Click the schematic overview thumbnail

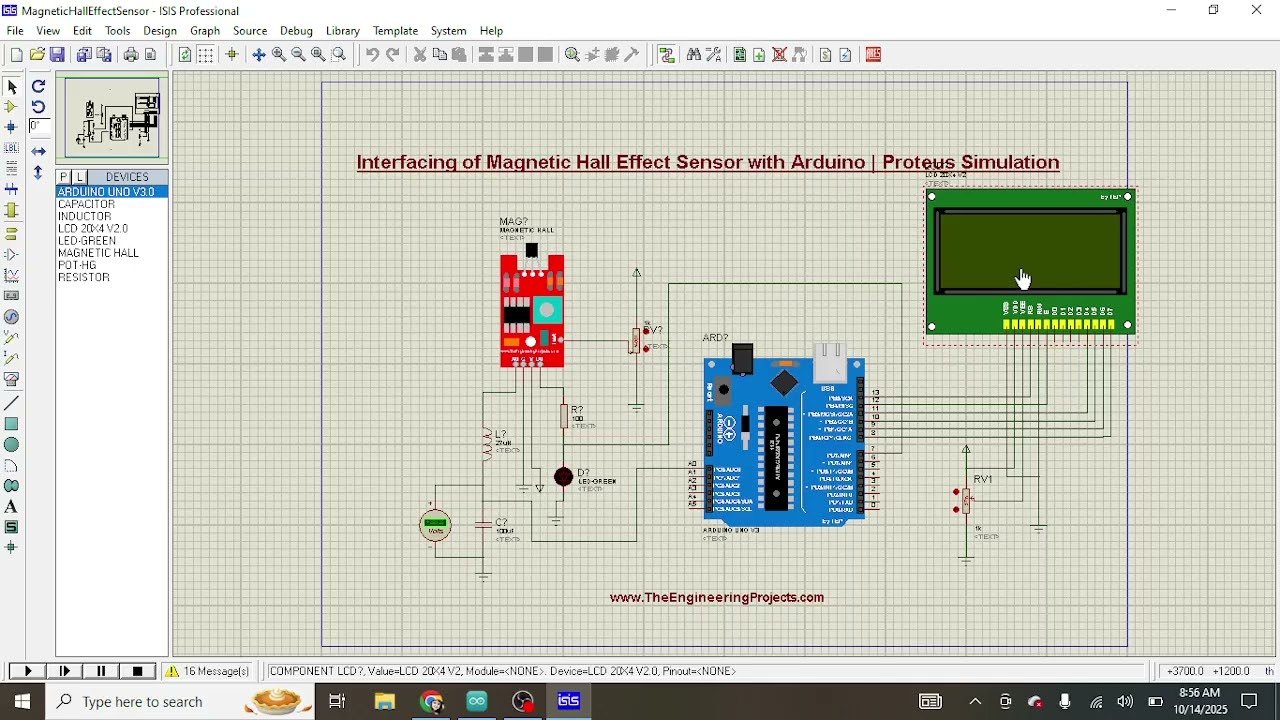click(112, 118)
